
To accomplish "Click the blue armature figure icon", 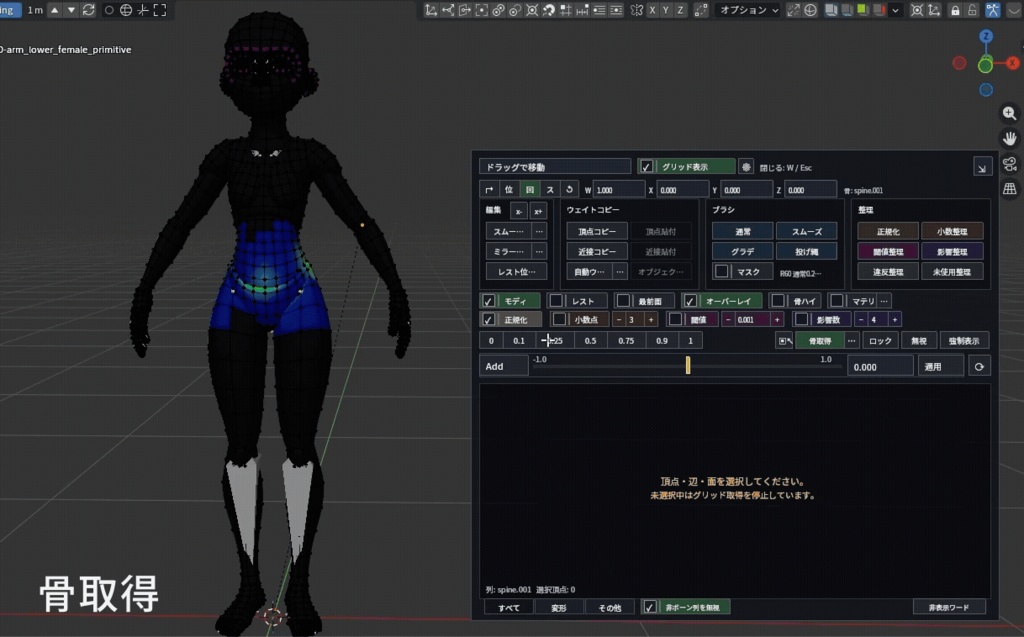I will tap(993, 10).
